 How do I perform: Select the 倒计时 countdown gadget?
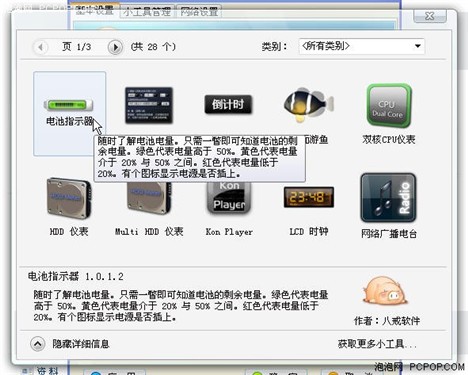click(228, 105)
